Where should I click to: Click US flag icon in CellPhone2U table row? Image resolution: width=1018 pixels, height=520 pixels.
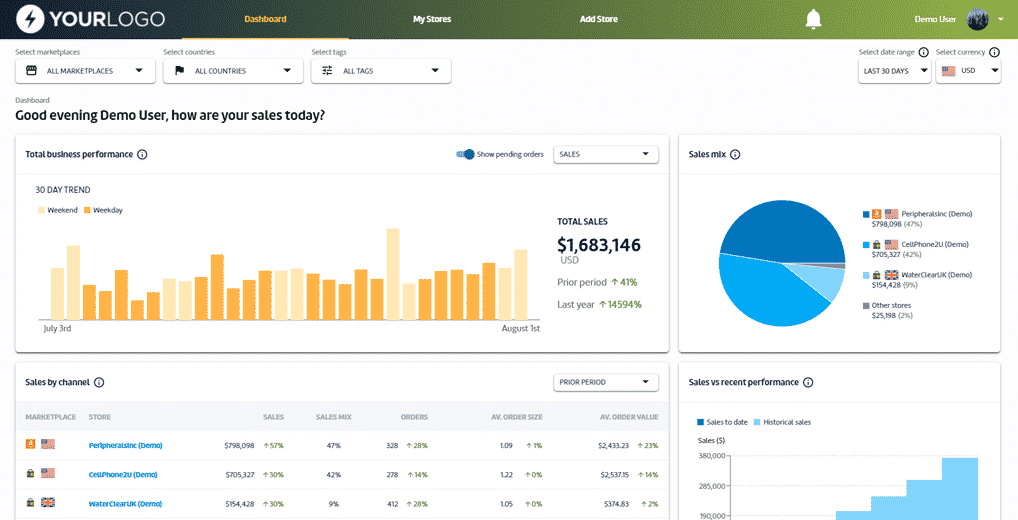point(47,474)
